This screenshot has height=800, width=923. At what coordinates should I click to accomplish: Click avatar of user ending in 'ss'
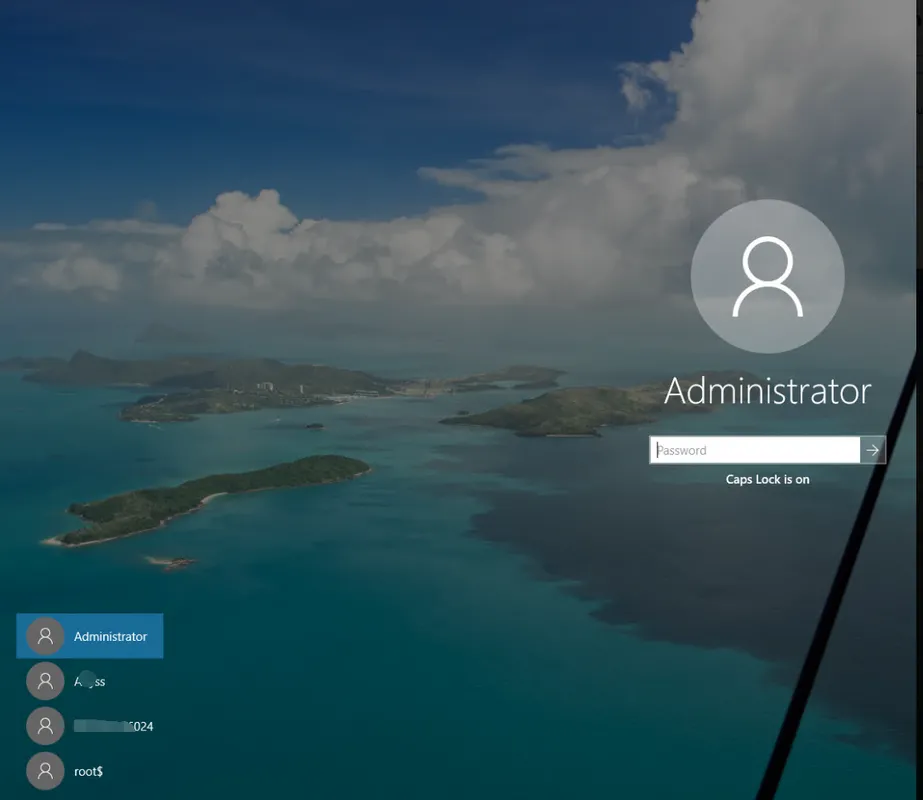pyautogui.click(x=44, y=681)
